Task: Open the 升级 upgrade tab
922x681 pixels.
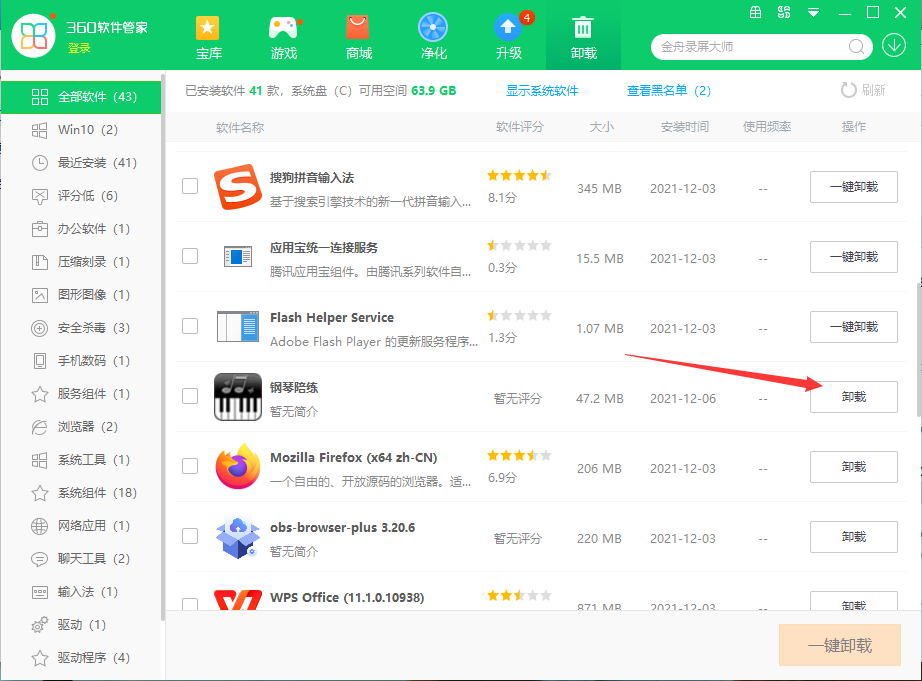Action: tap(509, 38)
